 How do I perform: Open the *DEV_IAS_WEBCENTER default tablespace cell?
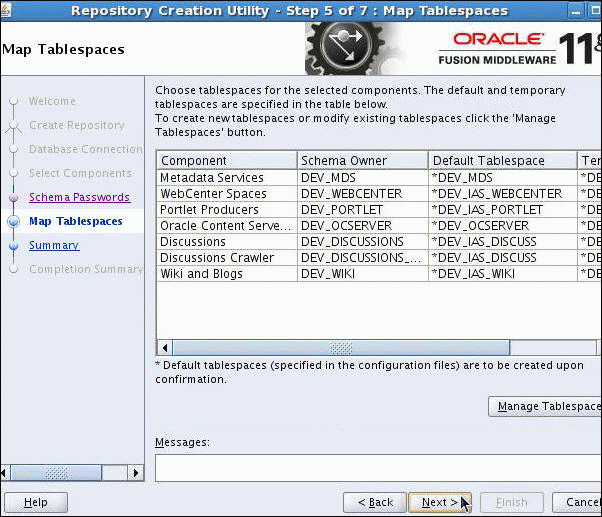pyautogui.click(x=503, y=194)
